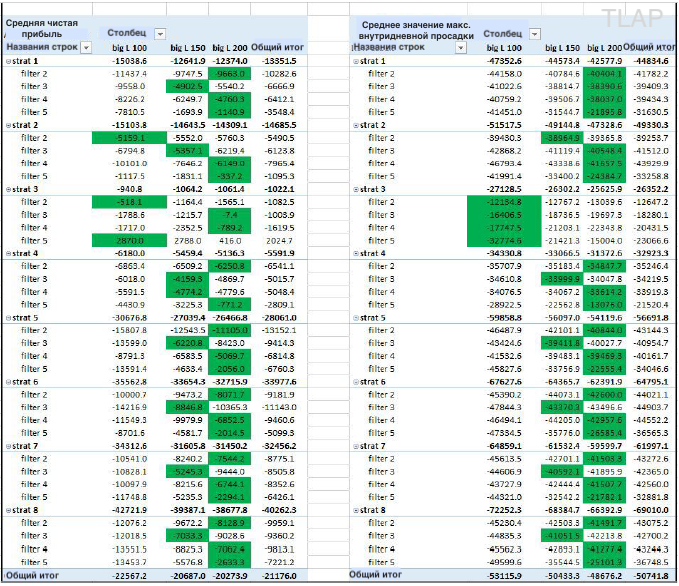679x586 pixels.
Task: Select Общий итог column header in net profit table
Action: click(277, 47)
